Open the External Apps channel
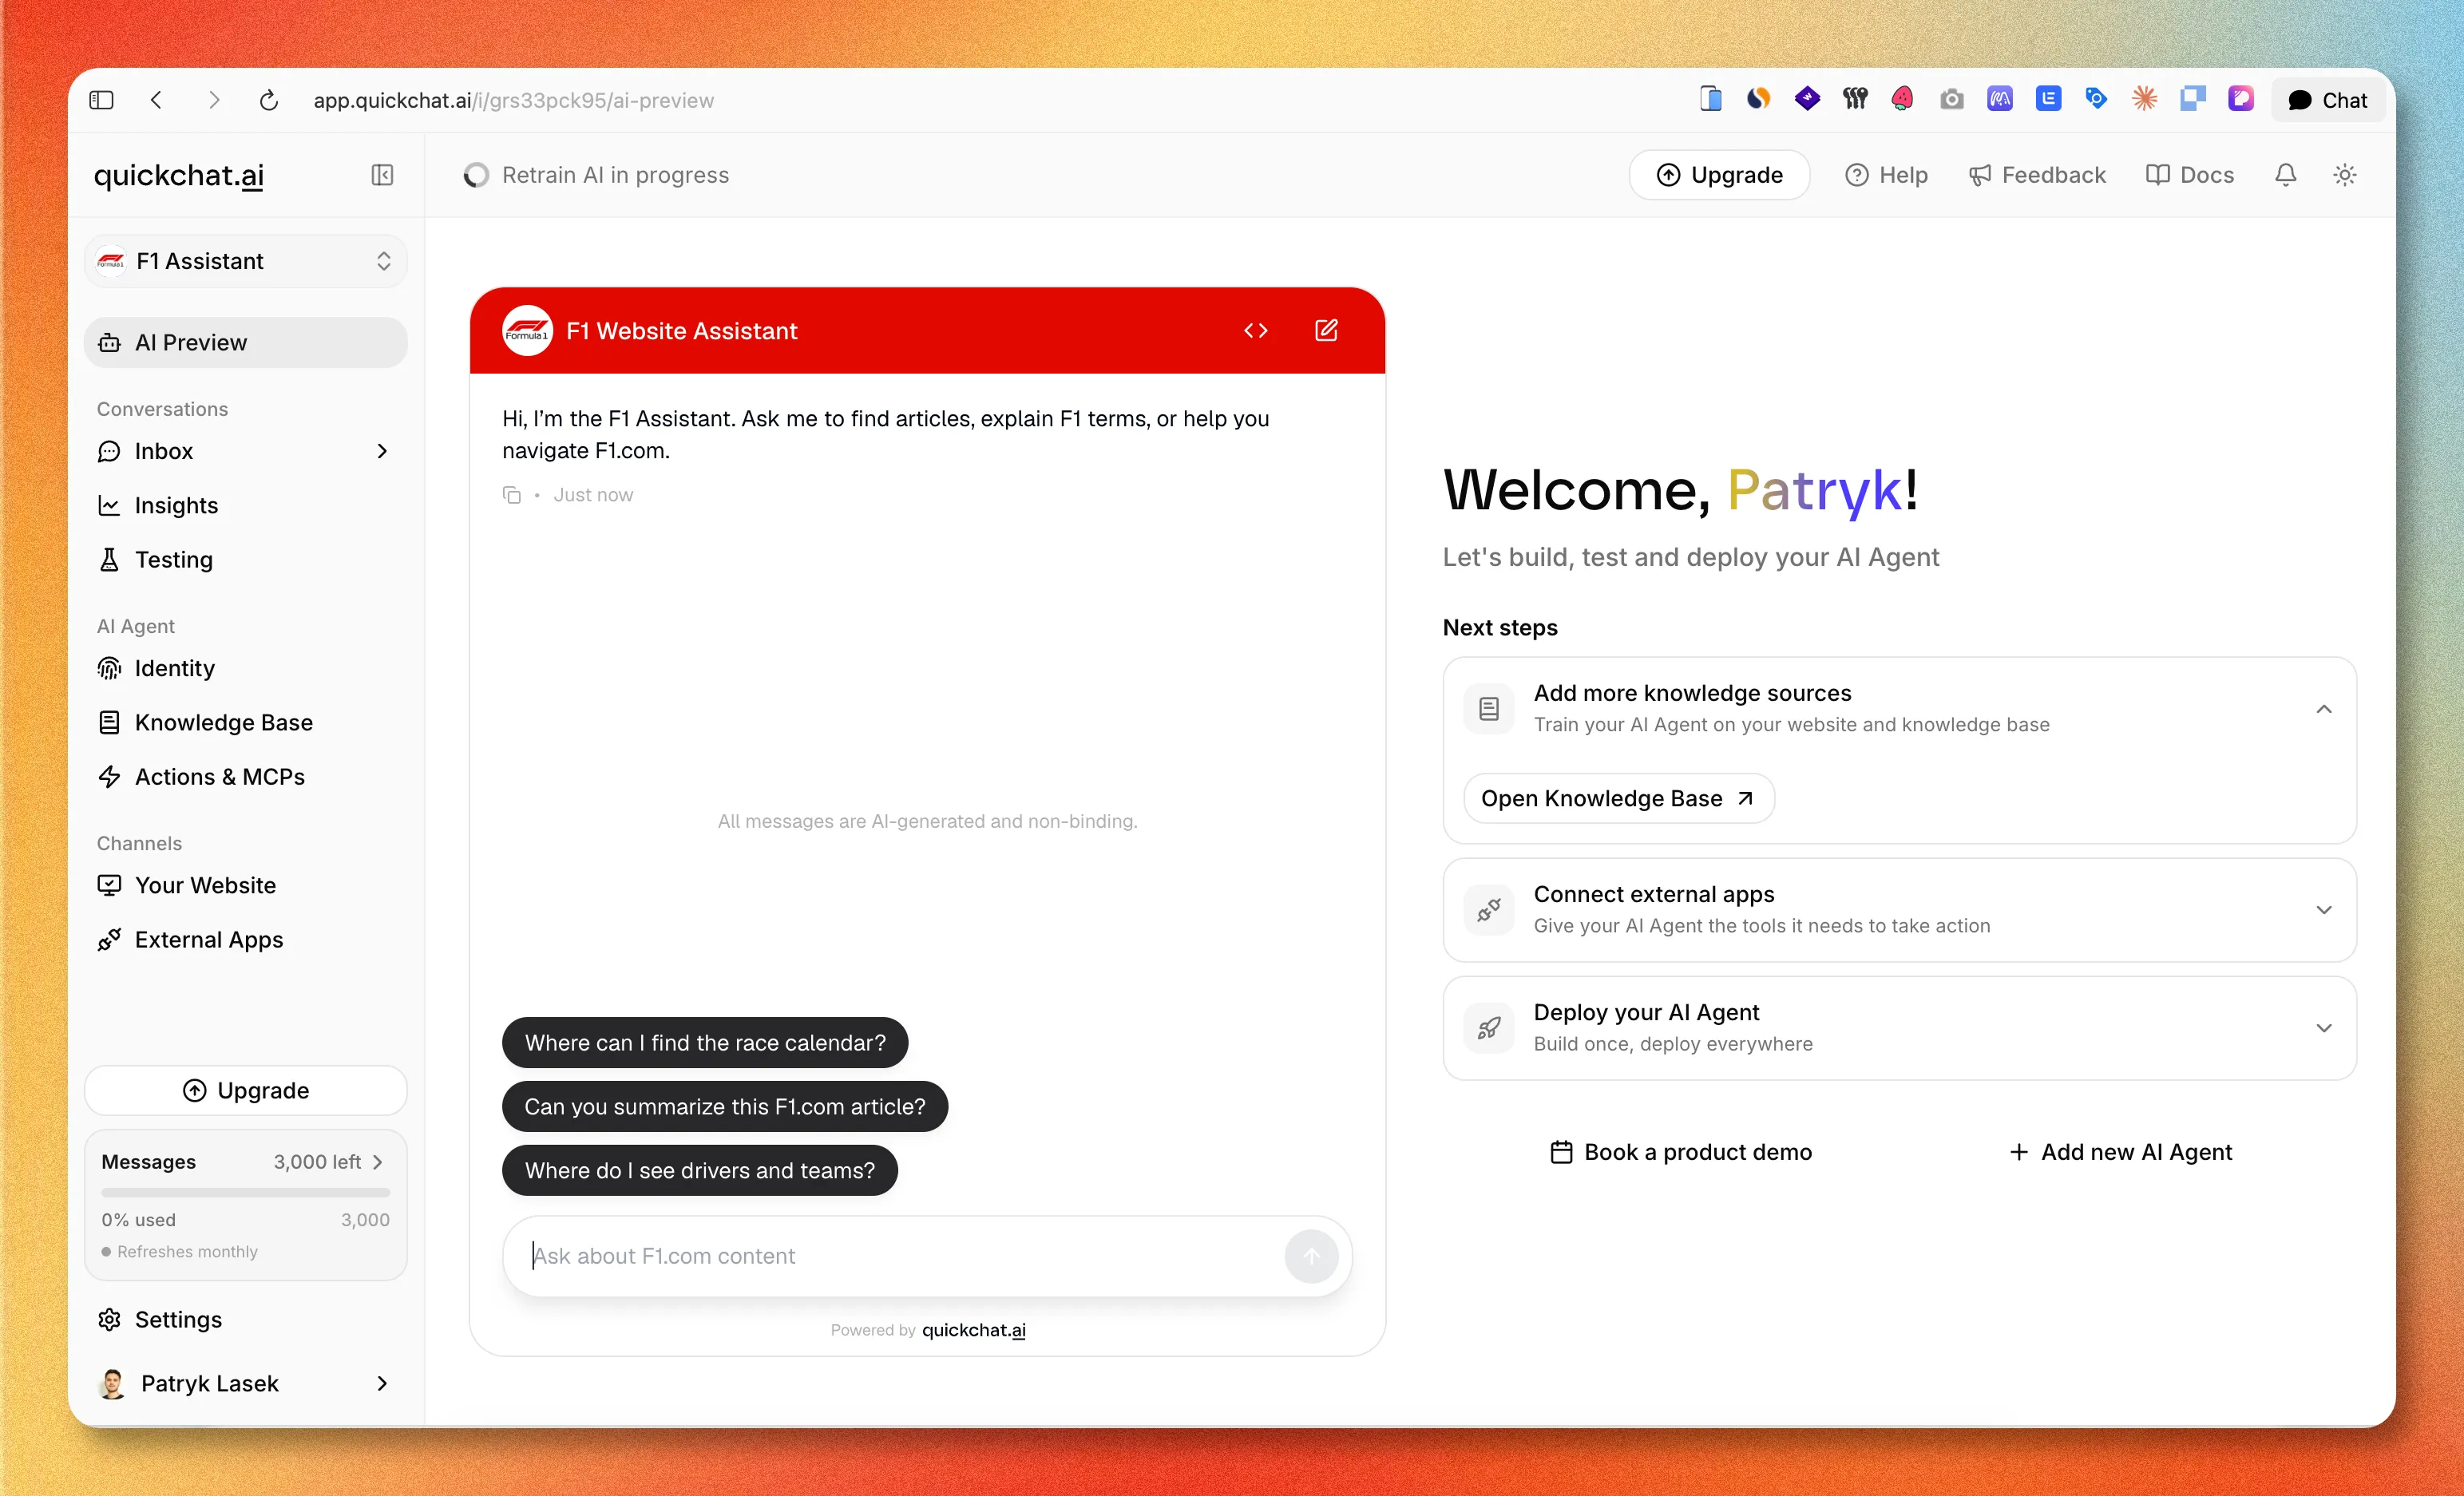 point(246,940)
